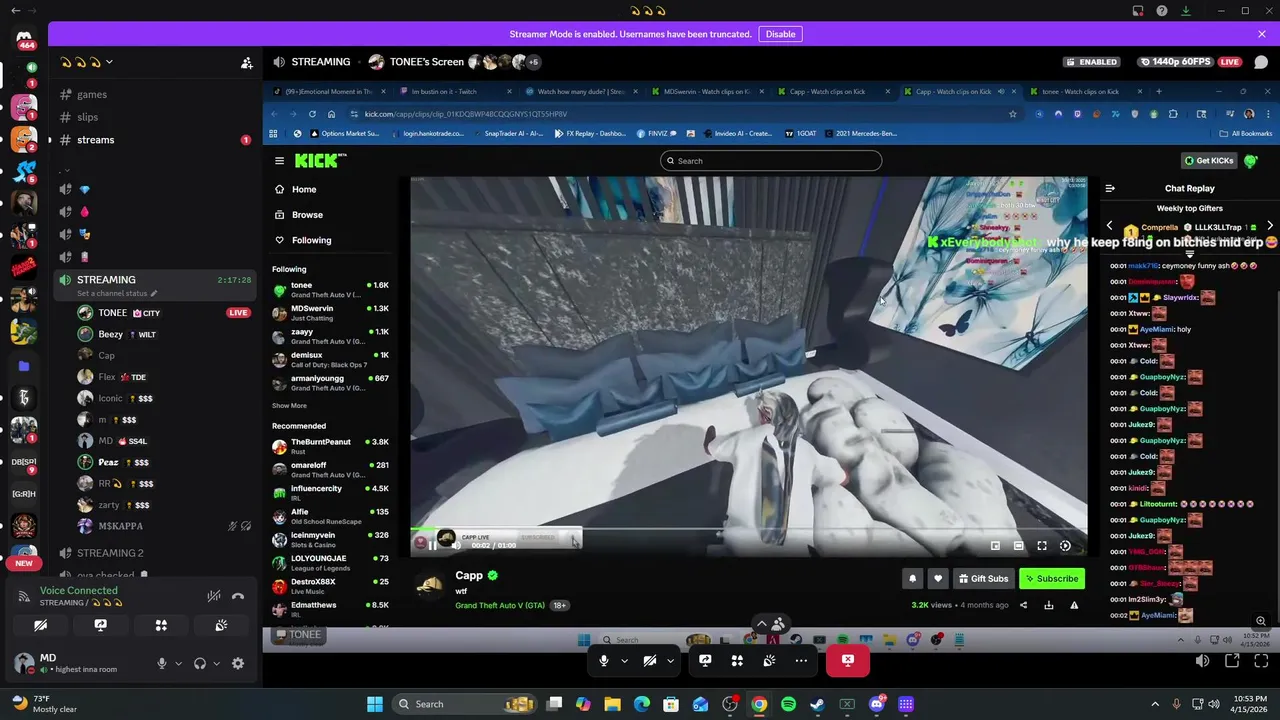
Task: Toggle noise suppression icon beside Voice Connected
Action: [x=213, y=596]
